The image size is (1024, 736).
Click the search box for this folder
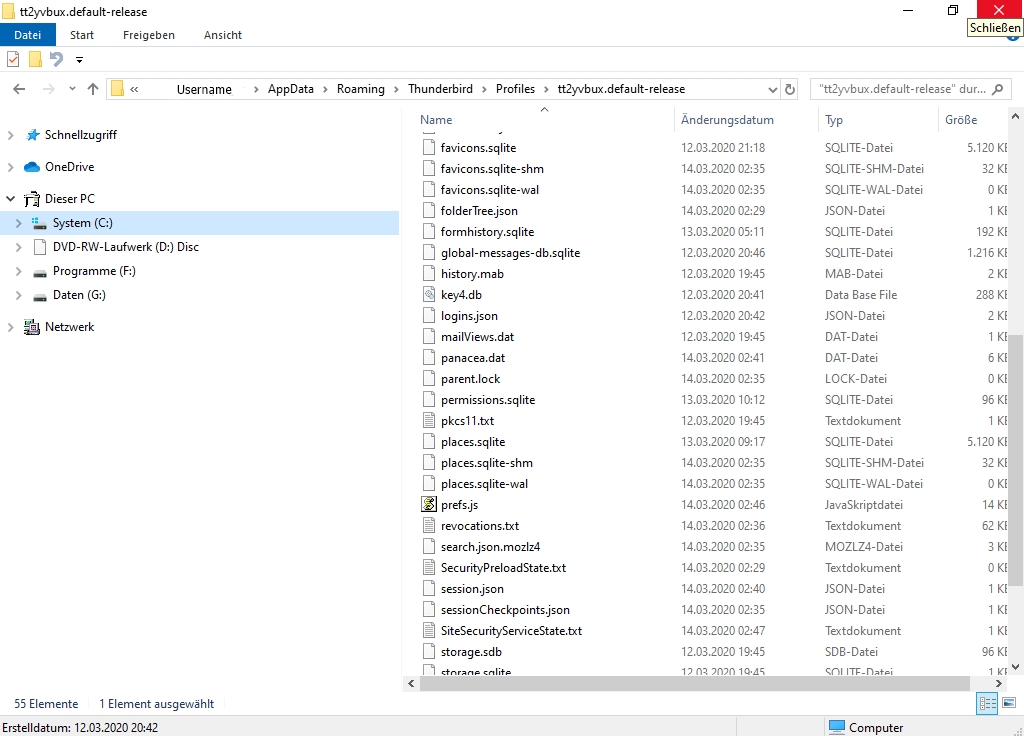900,89
